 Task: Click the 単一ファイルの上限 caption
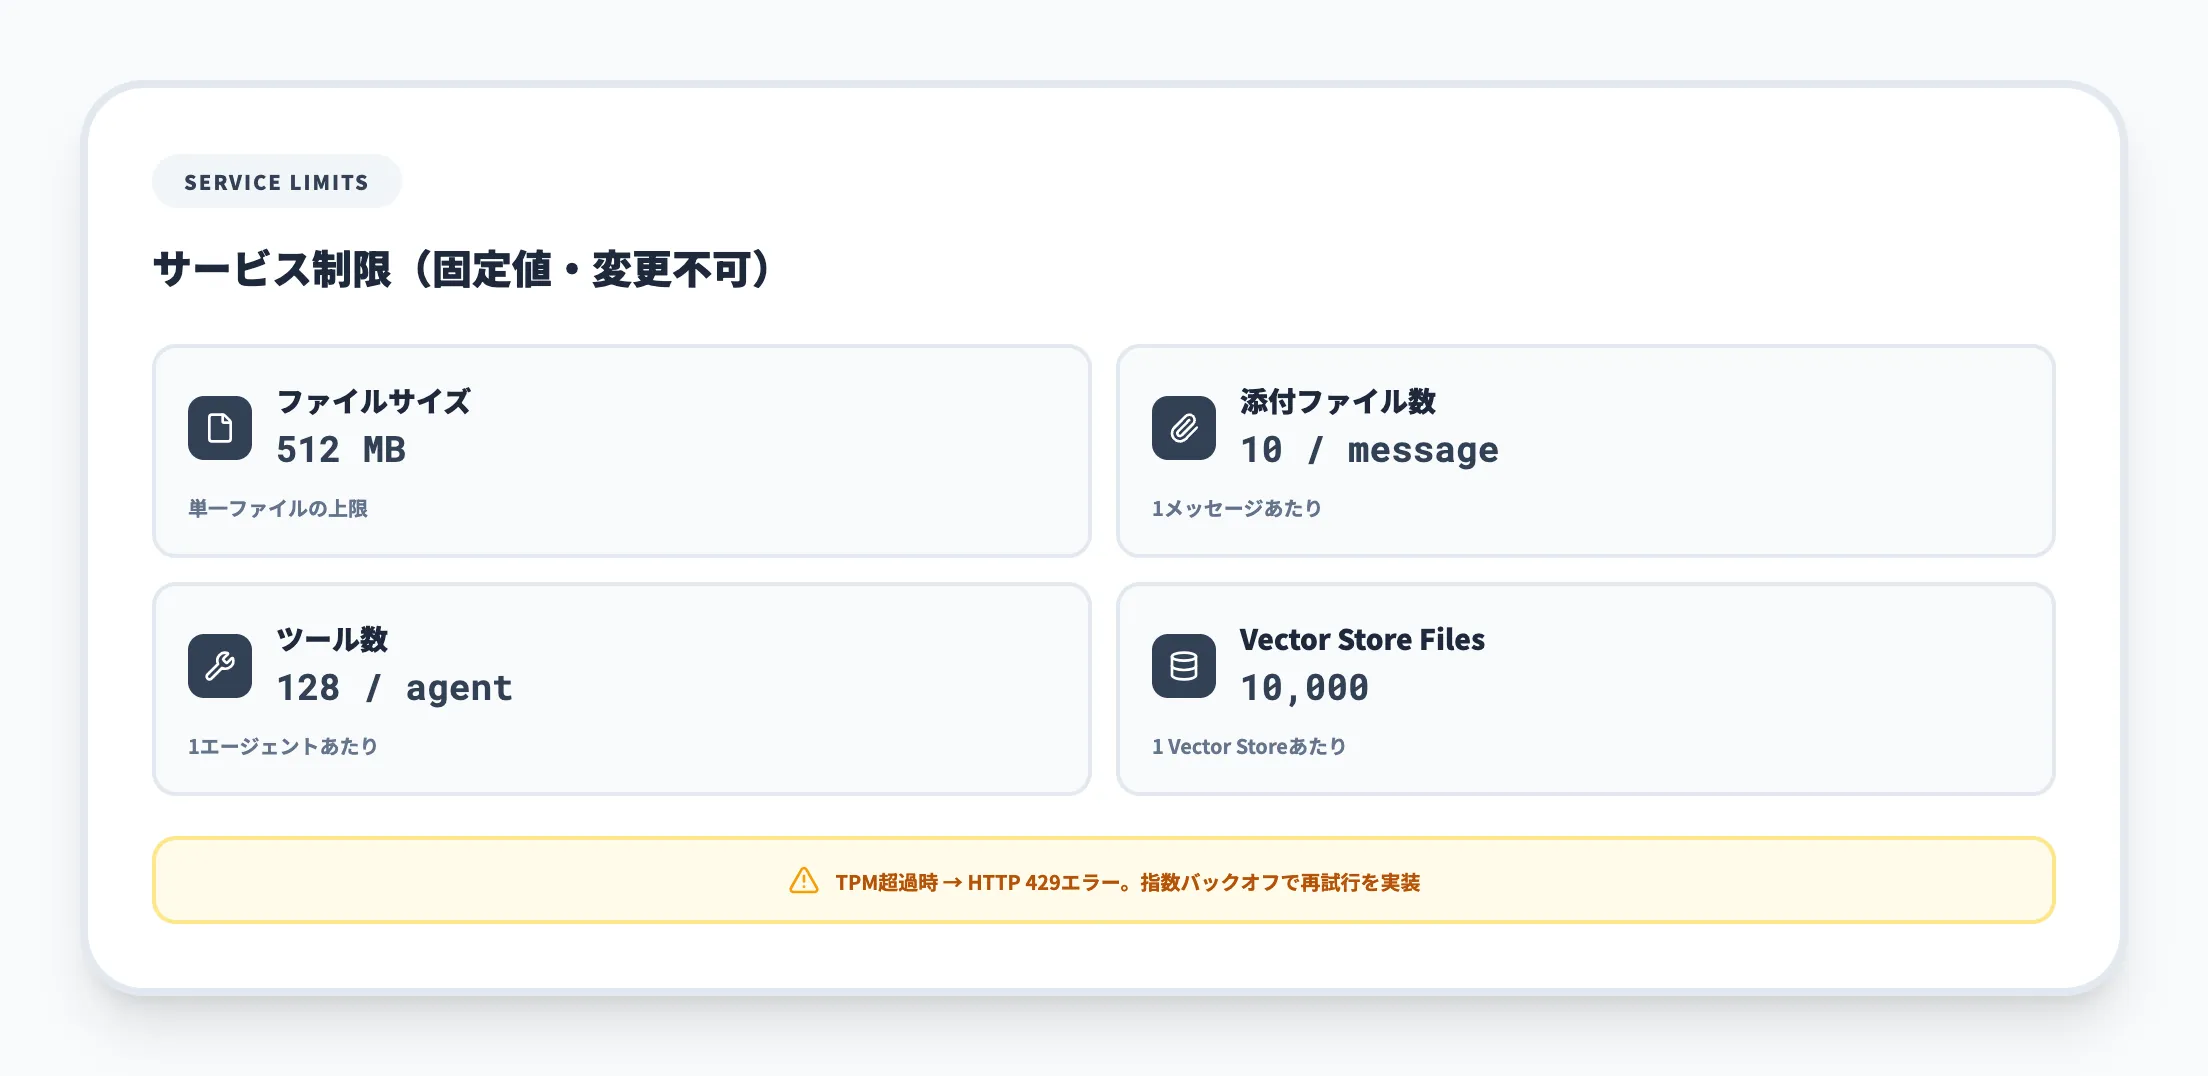(278, 508)
